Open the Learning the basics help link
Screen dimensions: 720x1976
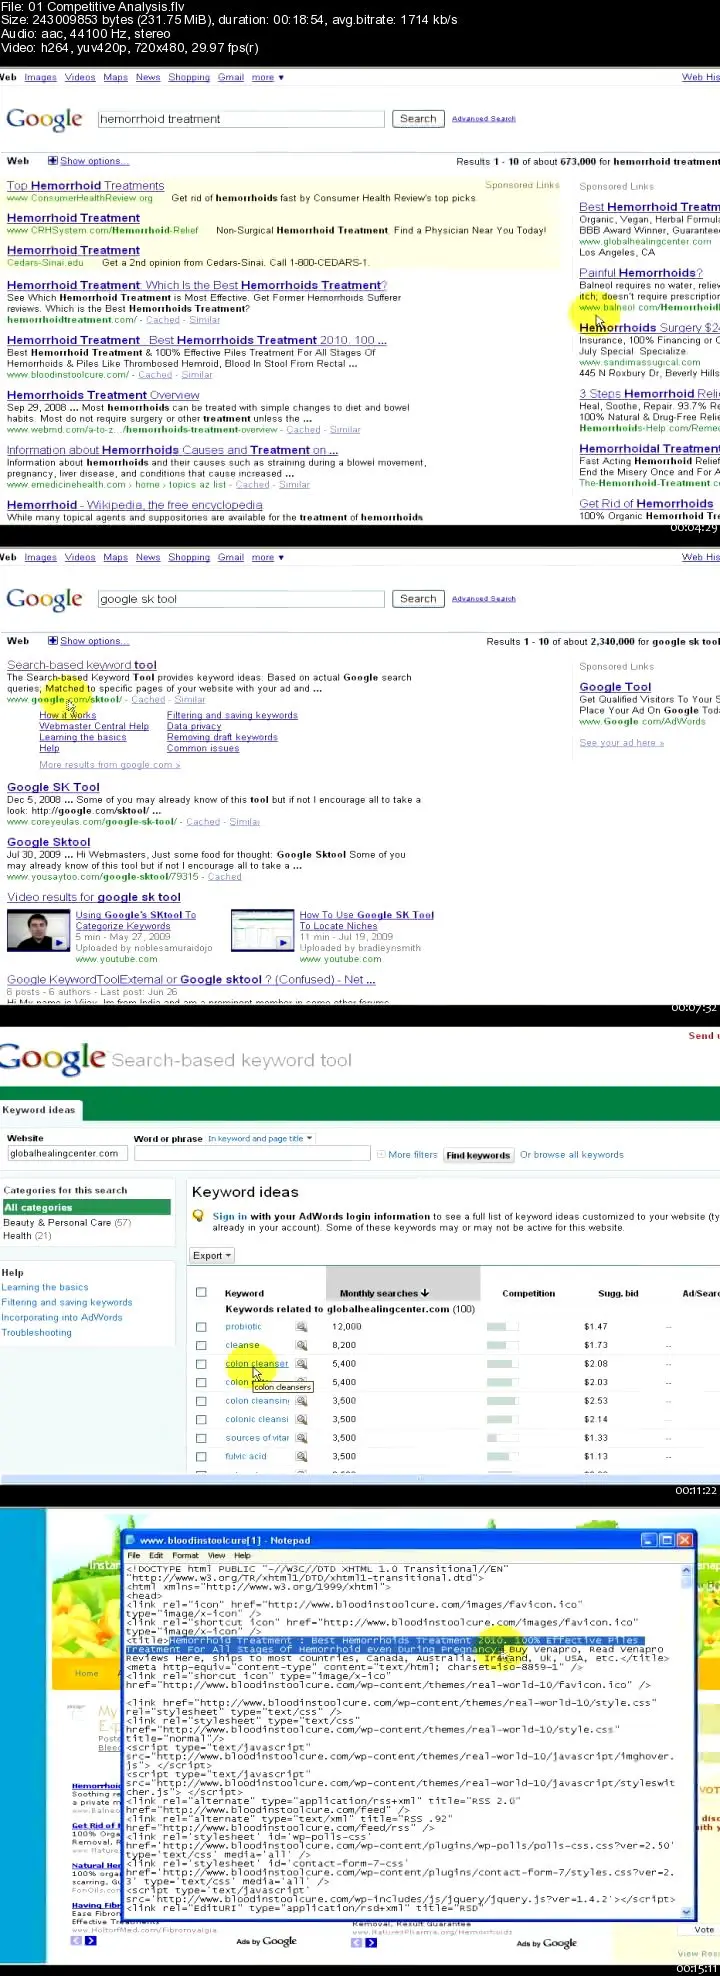click(45, 1287)
